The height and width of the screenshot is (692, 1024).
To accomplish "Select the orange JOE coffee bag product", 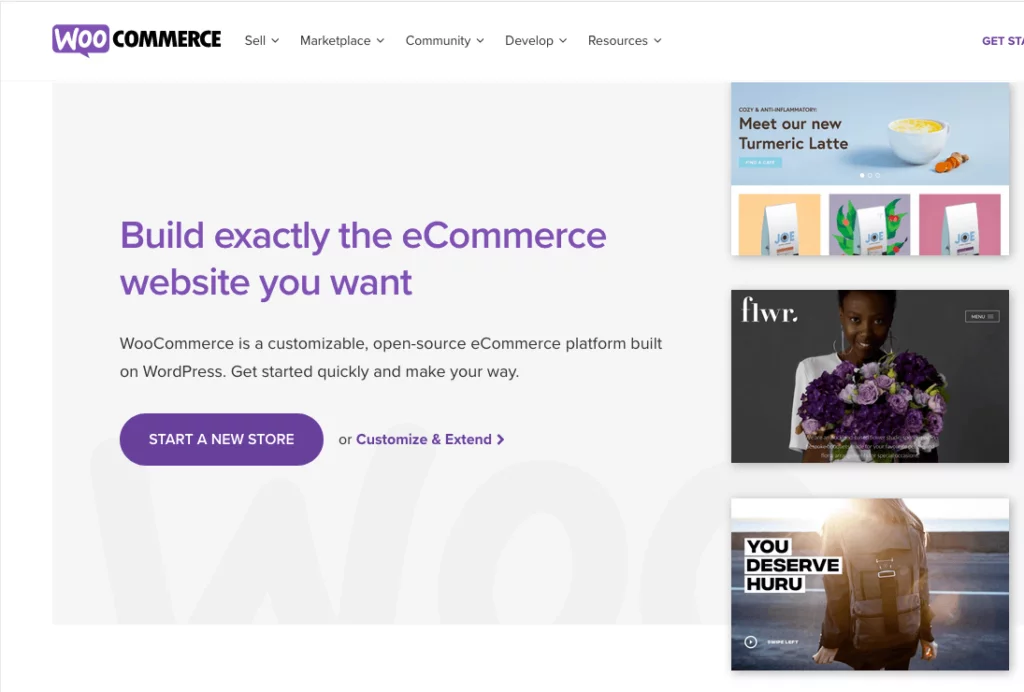I will click(780, 224).
